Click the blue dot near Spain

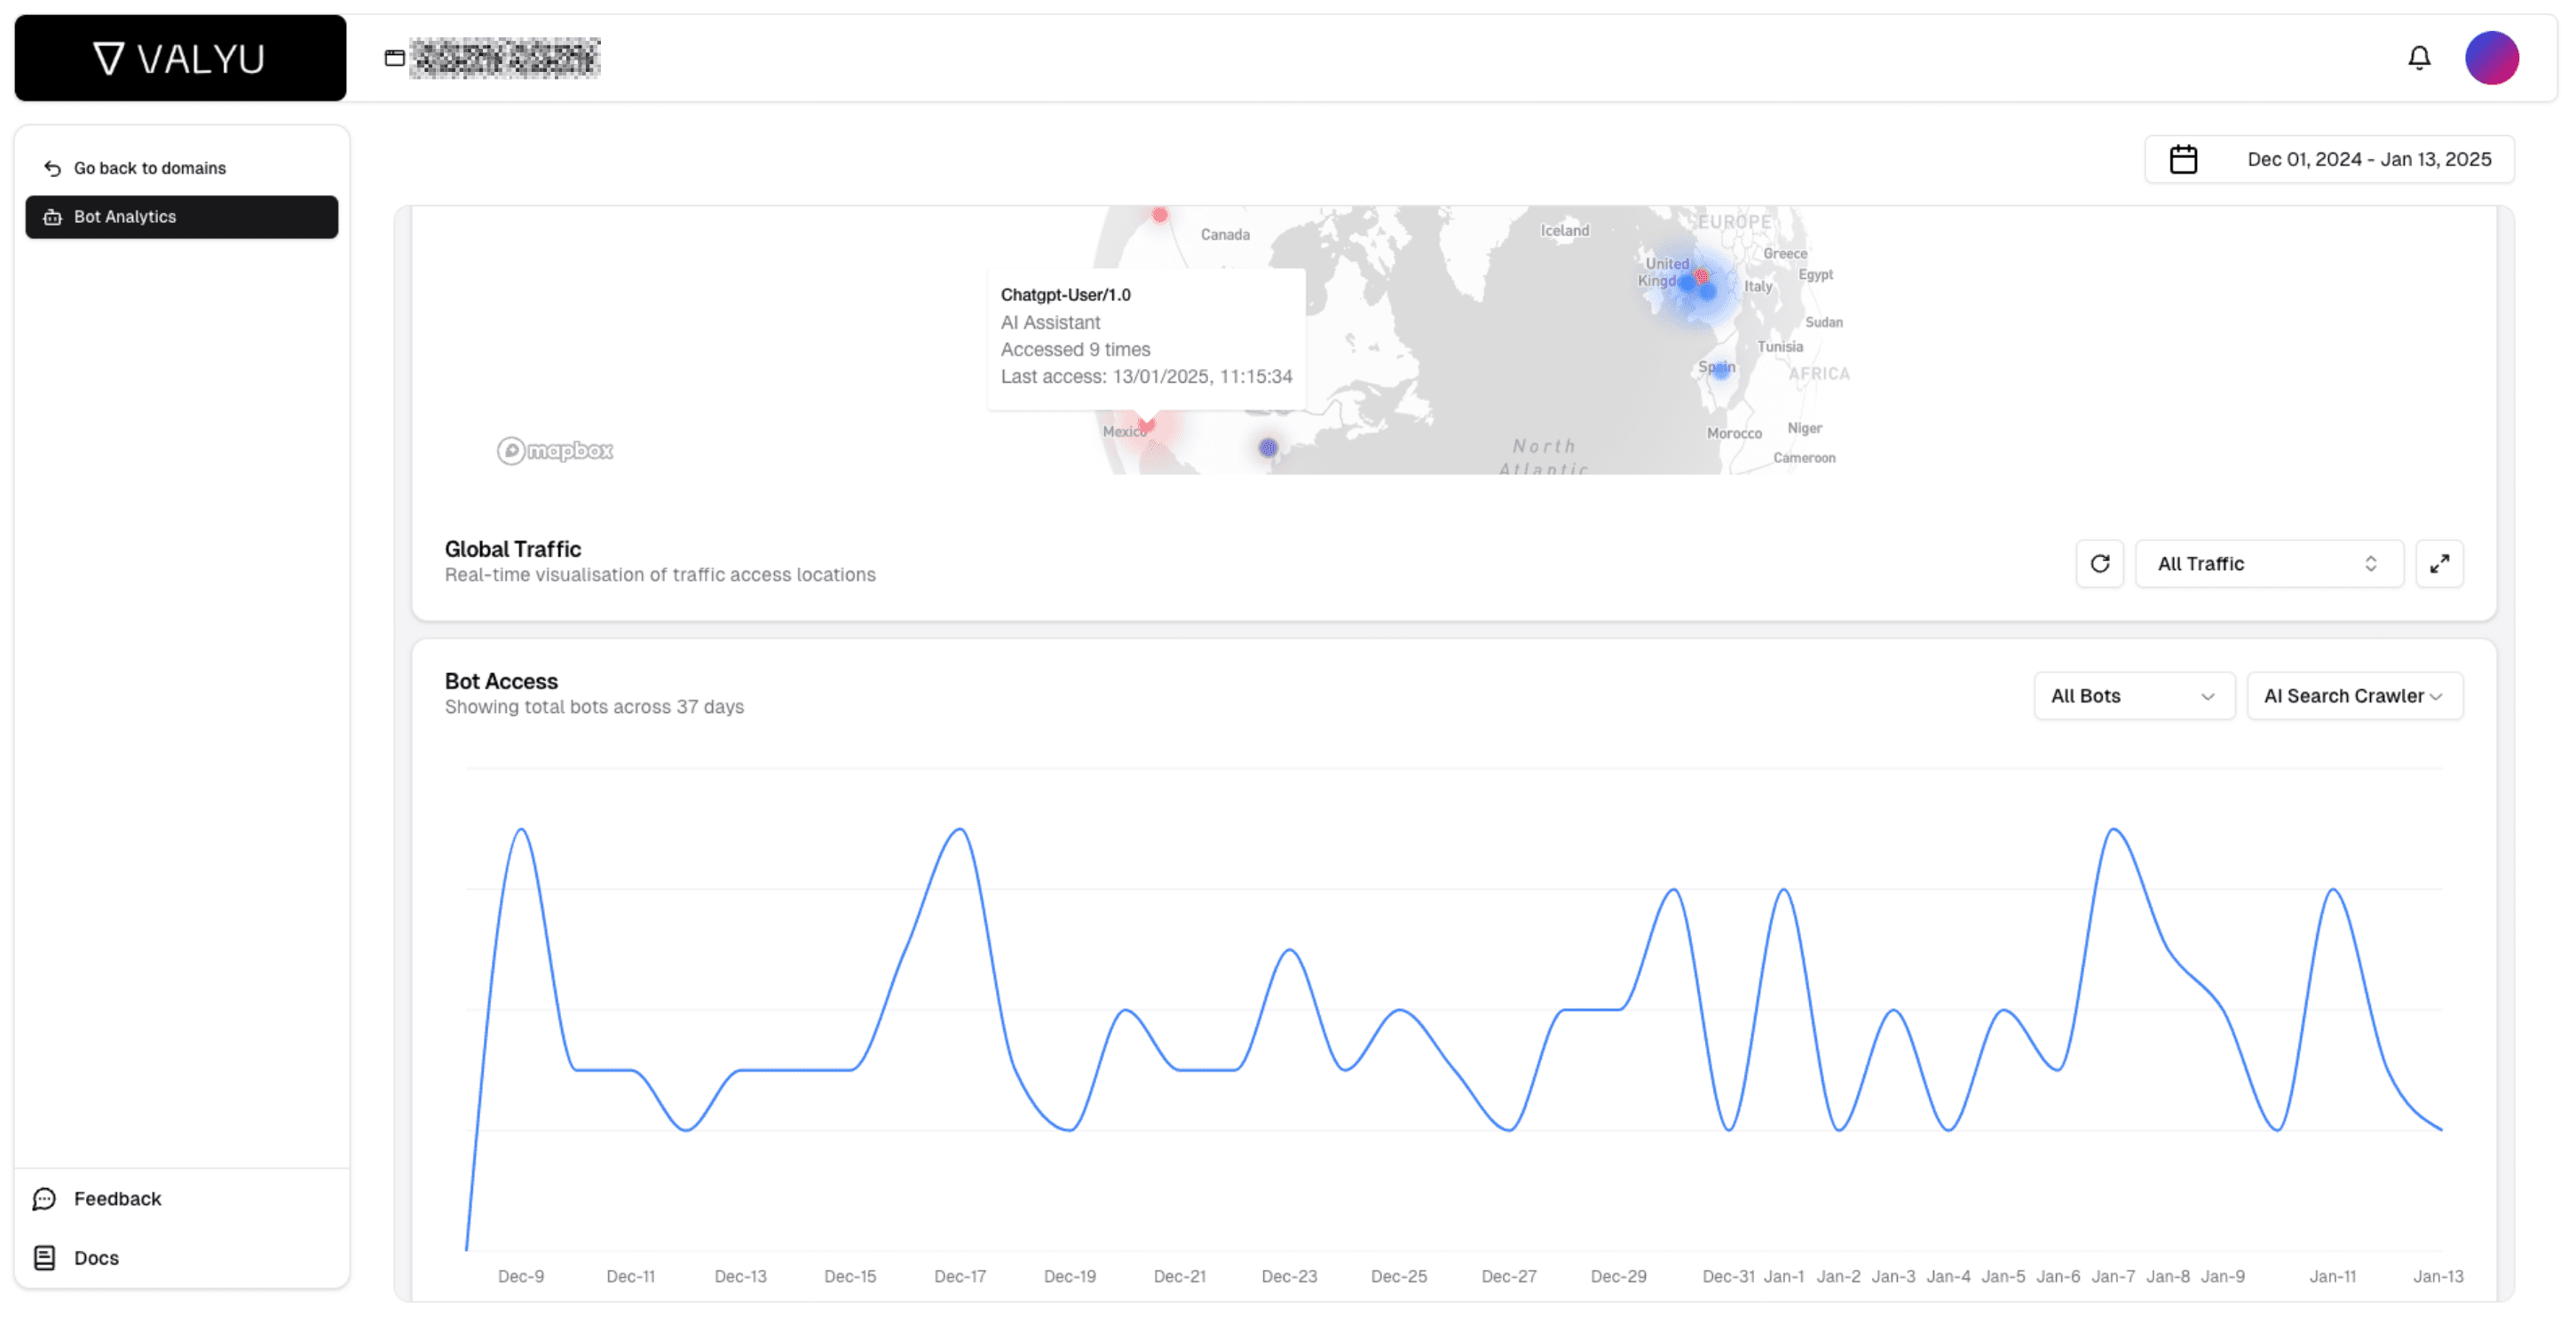(1720, 370)
